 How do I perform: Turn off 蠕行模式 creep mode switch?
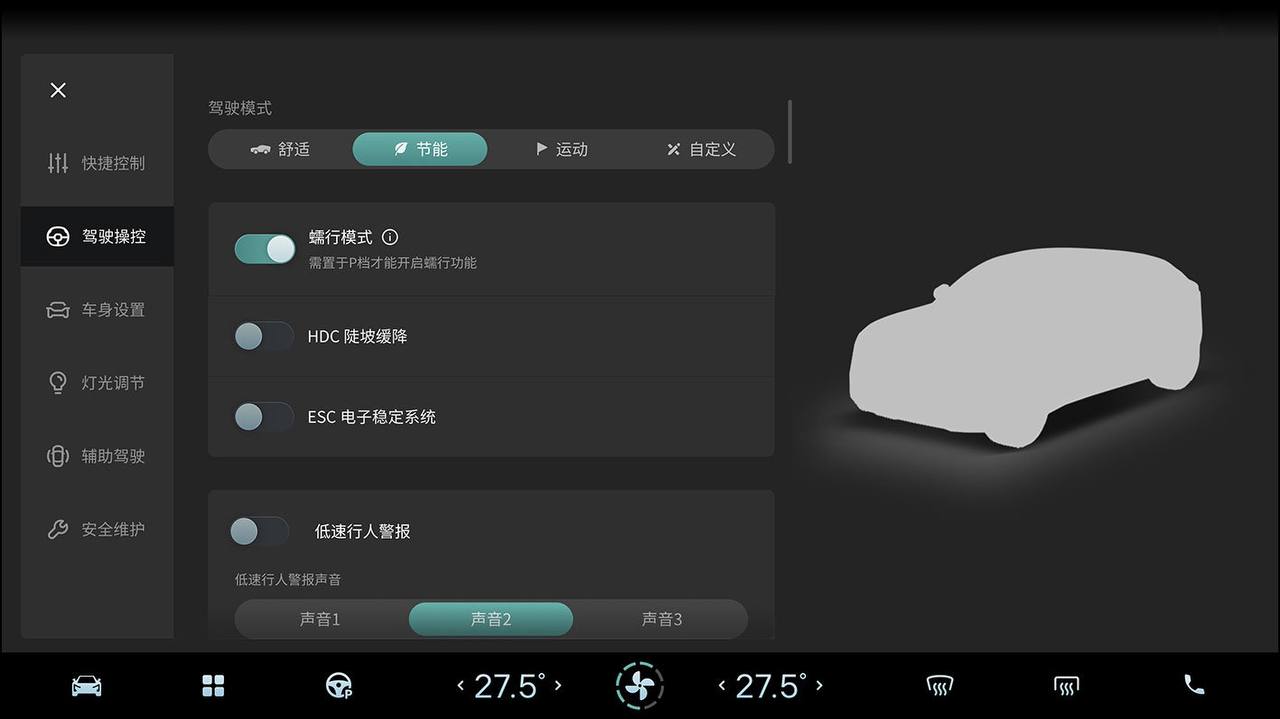265,249
